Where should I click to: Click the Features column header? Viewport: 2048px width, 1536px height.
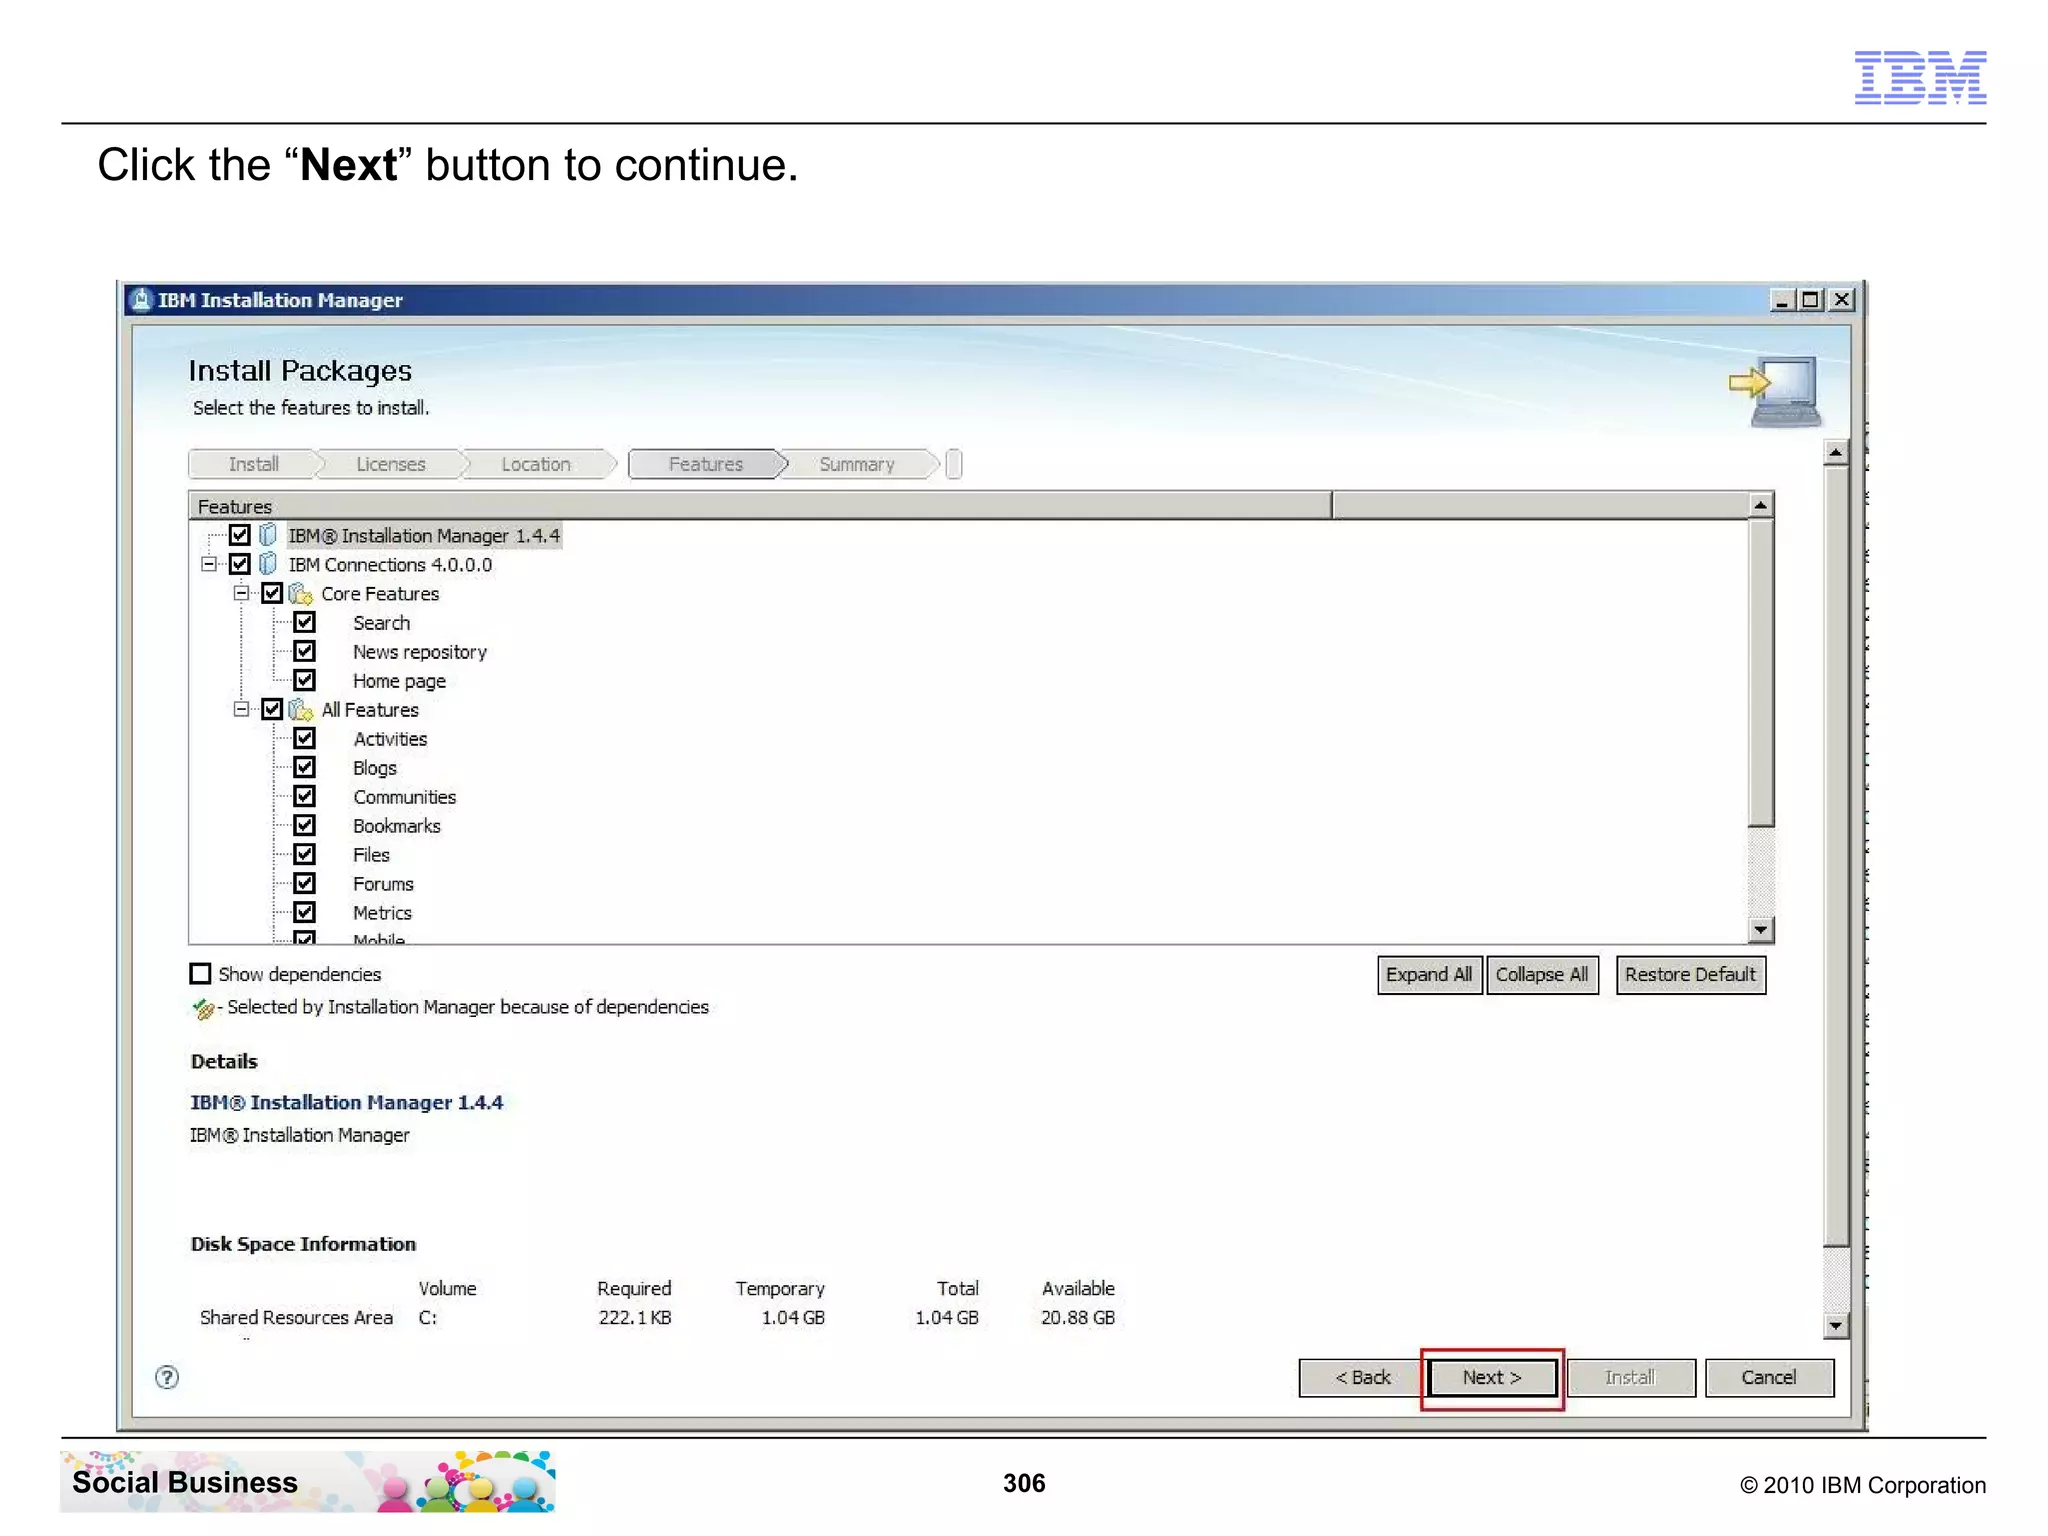pos(760,506)
